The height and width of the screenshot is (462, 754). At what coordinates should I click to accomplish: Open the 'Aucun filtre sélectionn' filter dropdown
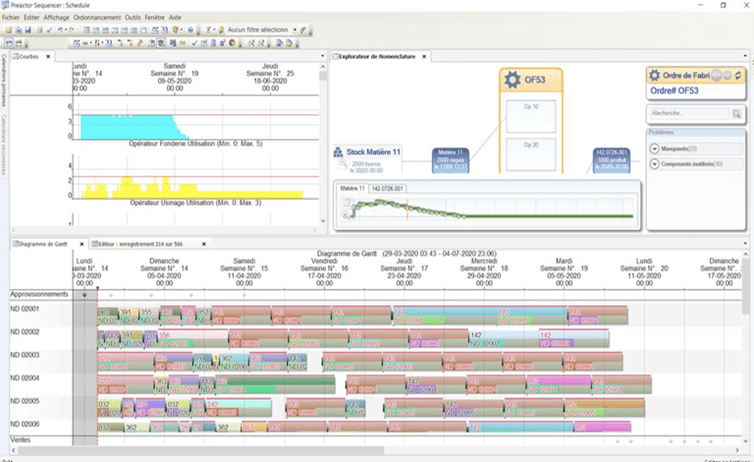click(294, 30)
